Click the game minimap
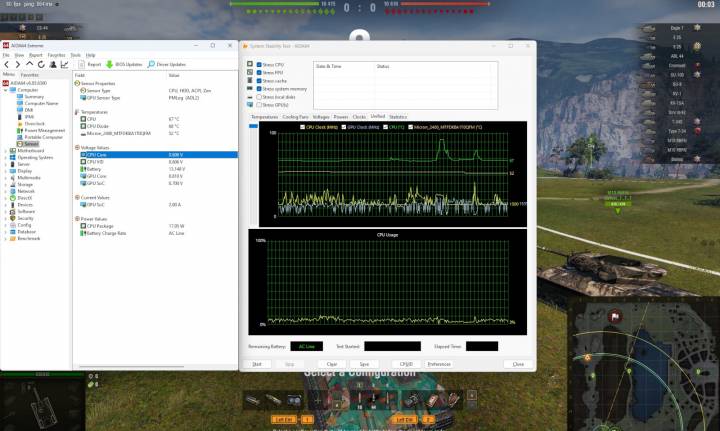The height and width of the screenshot is (431, 720). coord(643,365)
